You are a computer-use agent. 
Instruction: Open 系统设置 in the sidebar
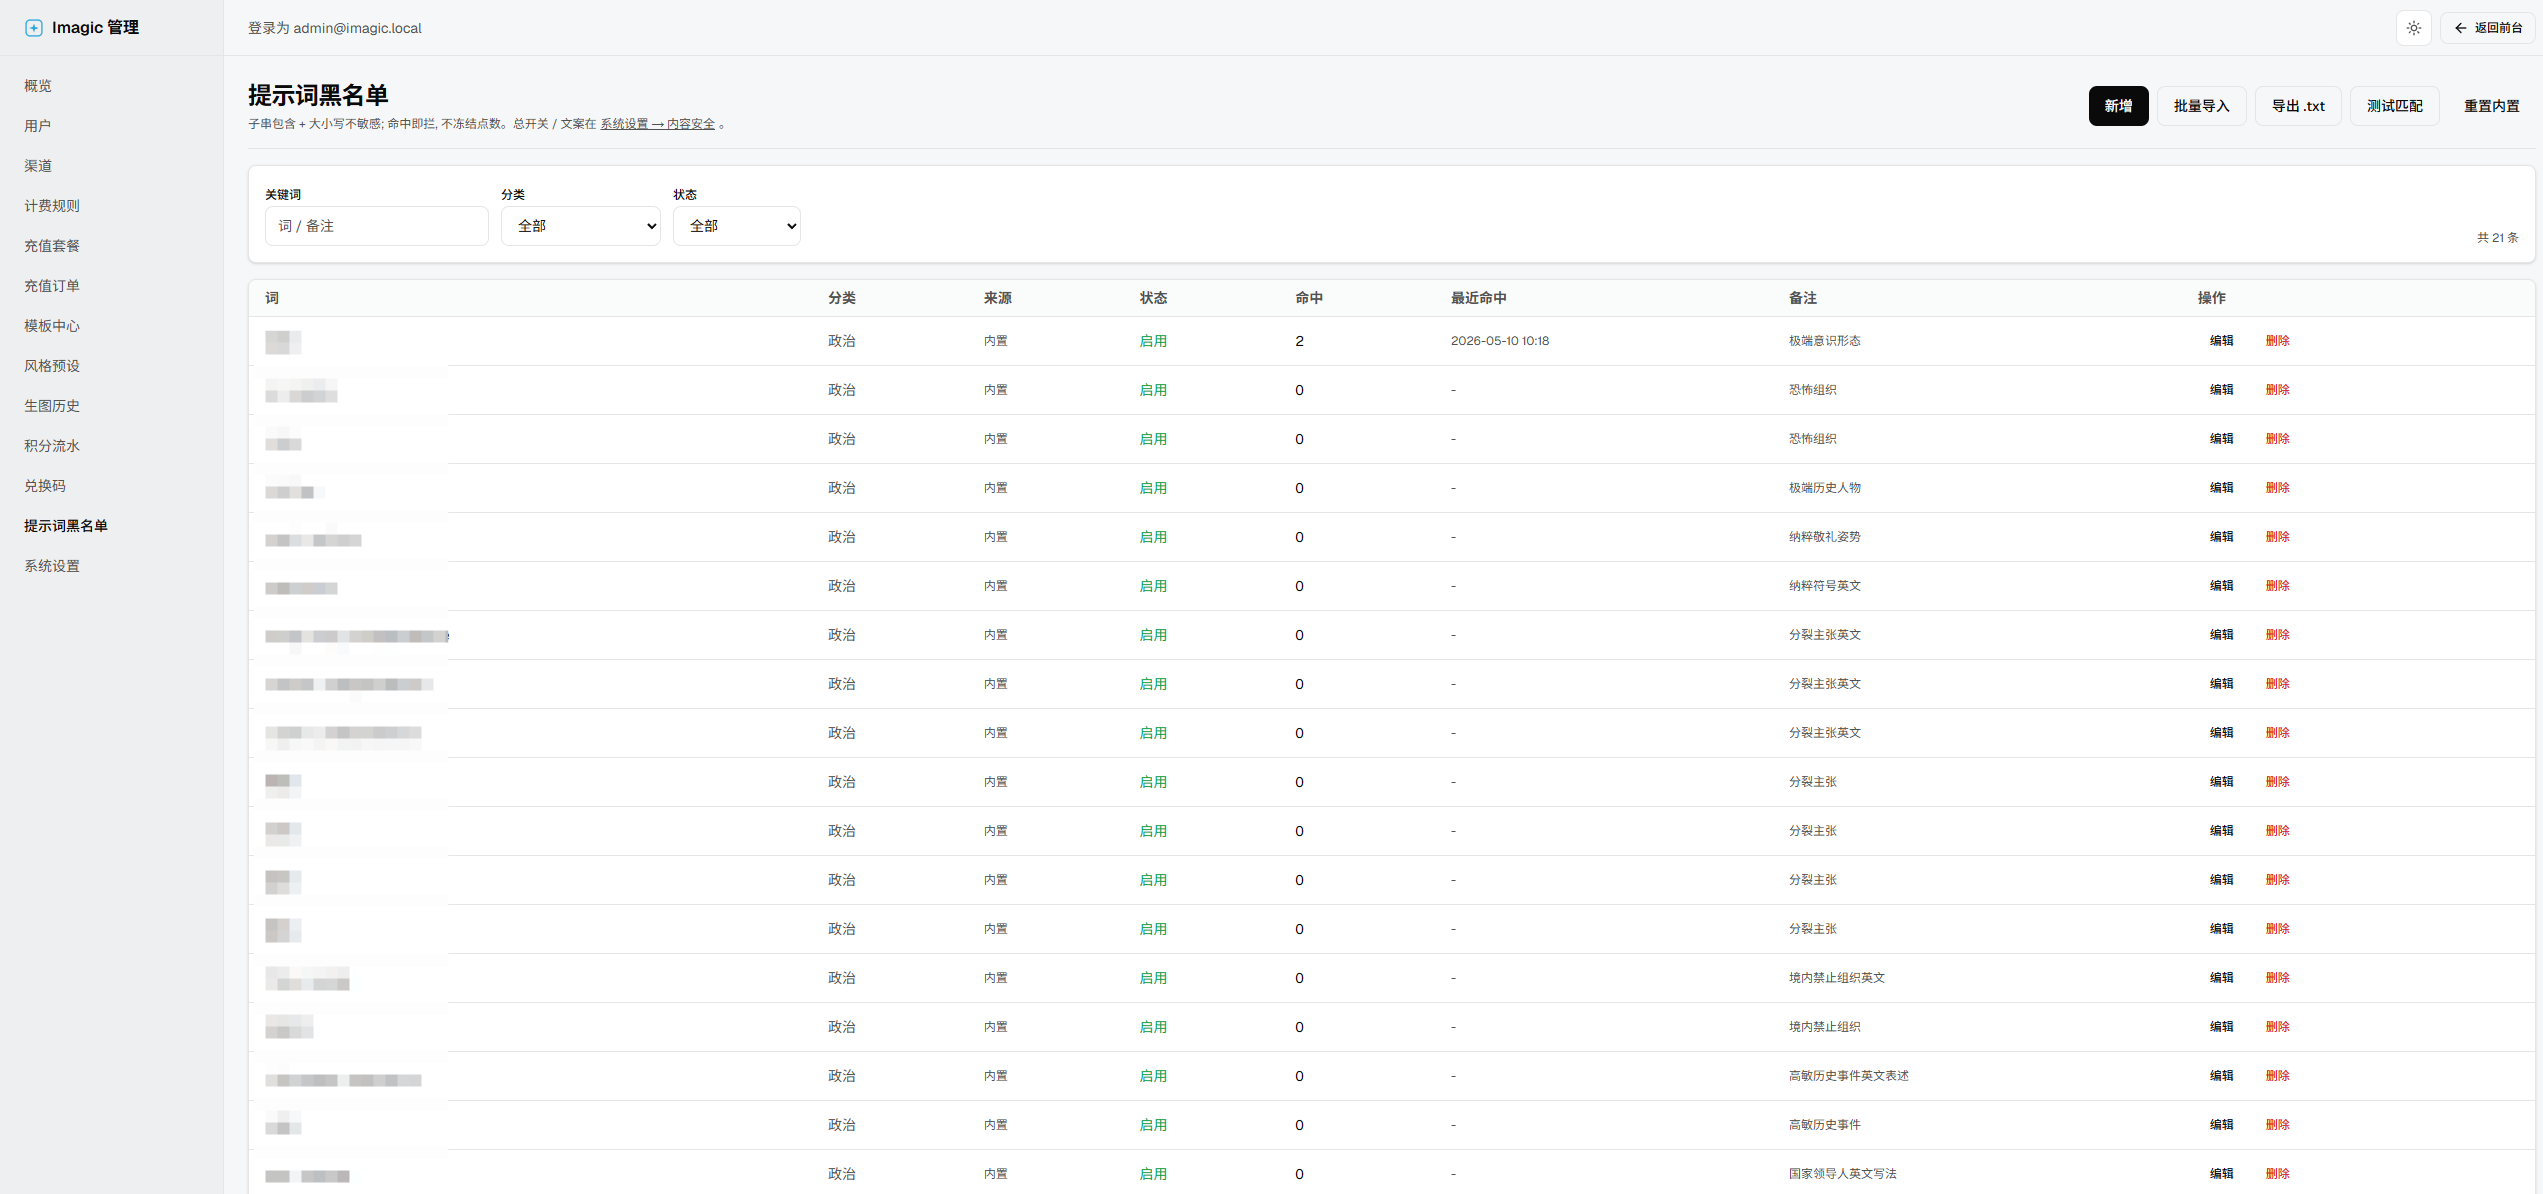(x=52, y=566)
